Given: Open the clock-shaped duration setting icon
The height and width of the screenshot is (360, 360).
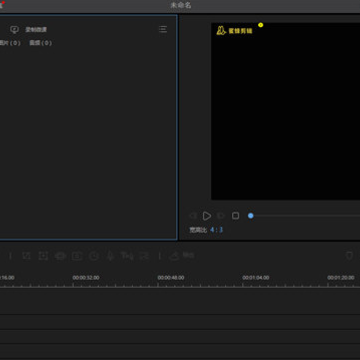Looking at the screenshot, I should click(x=94, y=256).
